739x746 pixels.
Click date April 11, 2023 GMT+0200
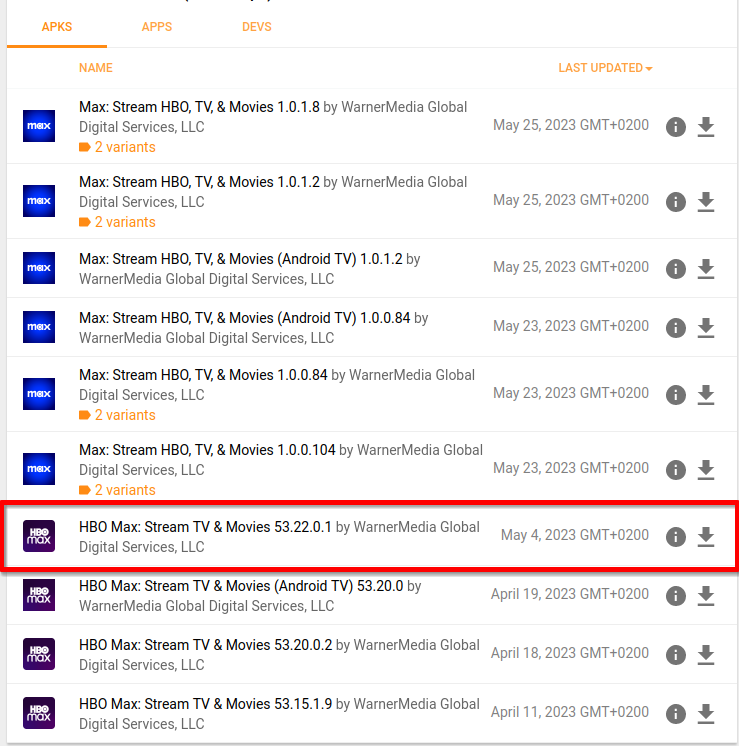coord(570,712)
